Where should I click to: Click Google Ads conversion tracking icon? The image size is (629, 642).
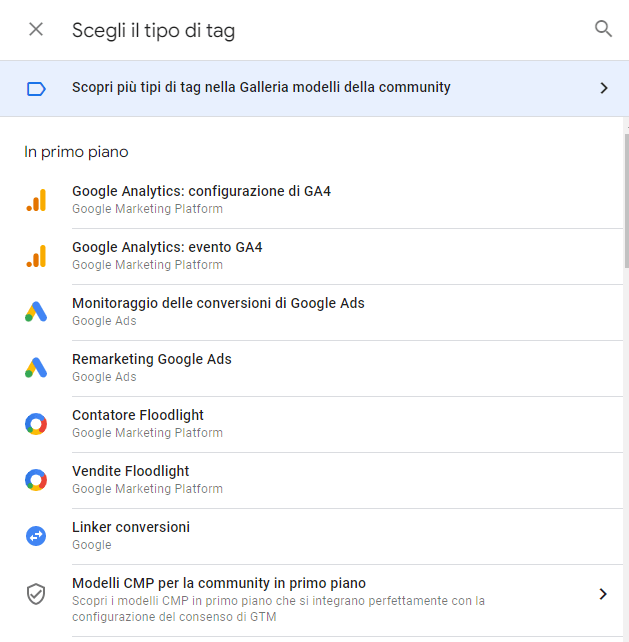click(x=36, y=312)
